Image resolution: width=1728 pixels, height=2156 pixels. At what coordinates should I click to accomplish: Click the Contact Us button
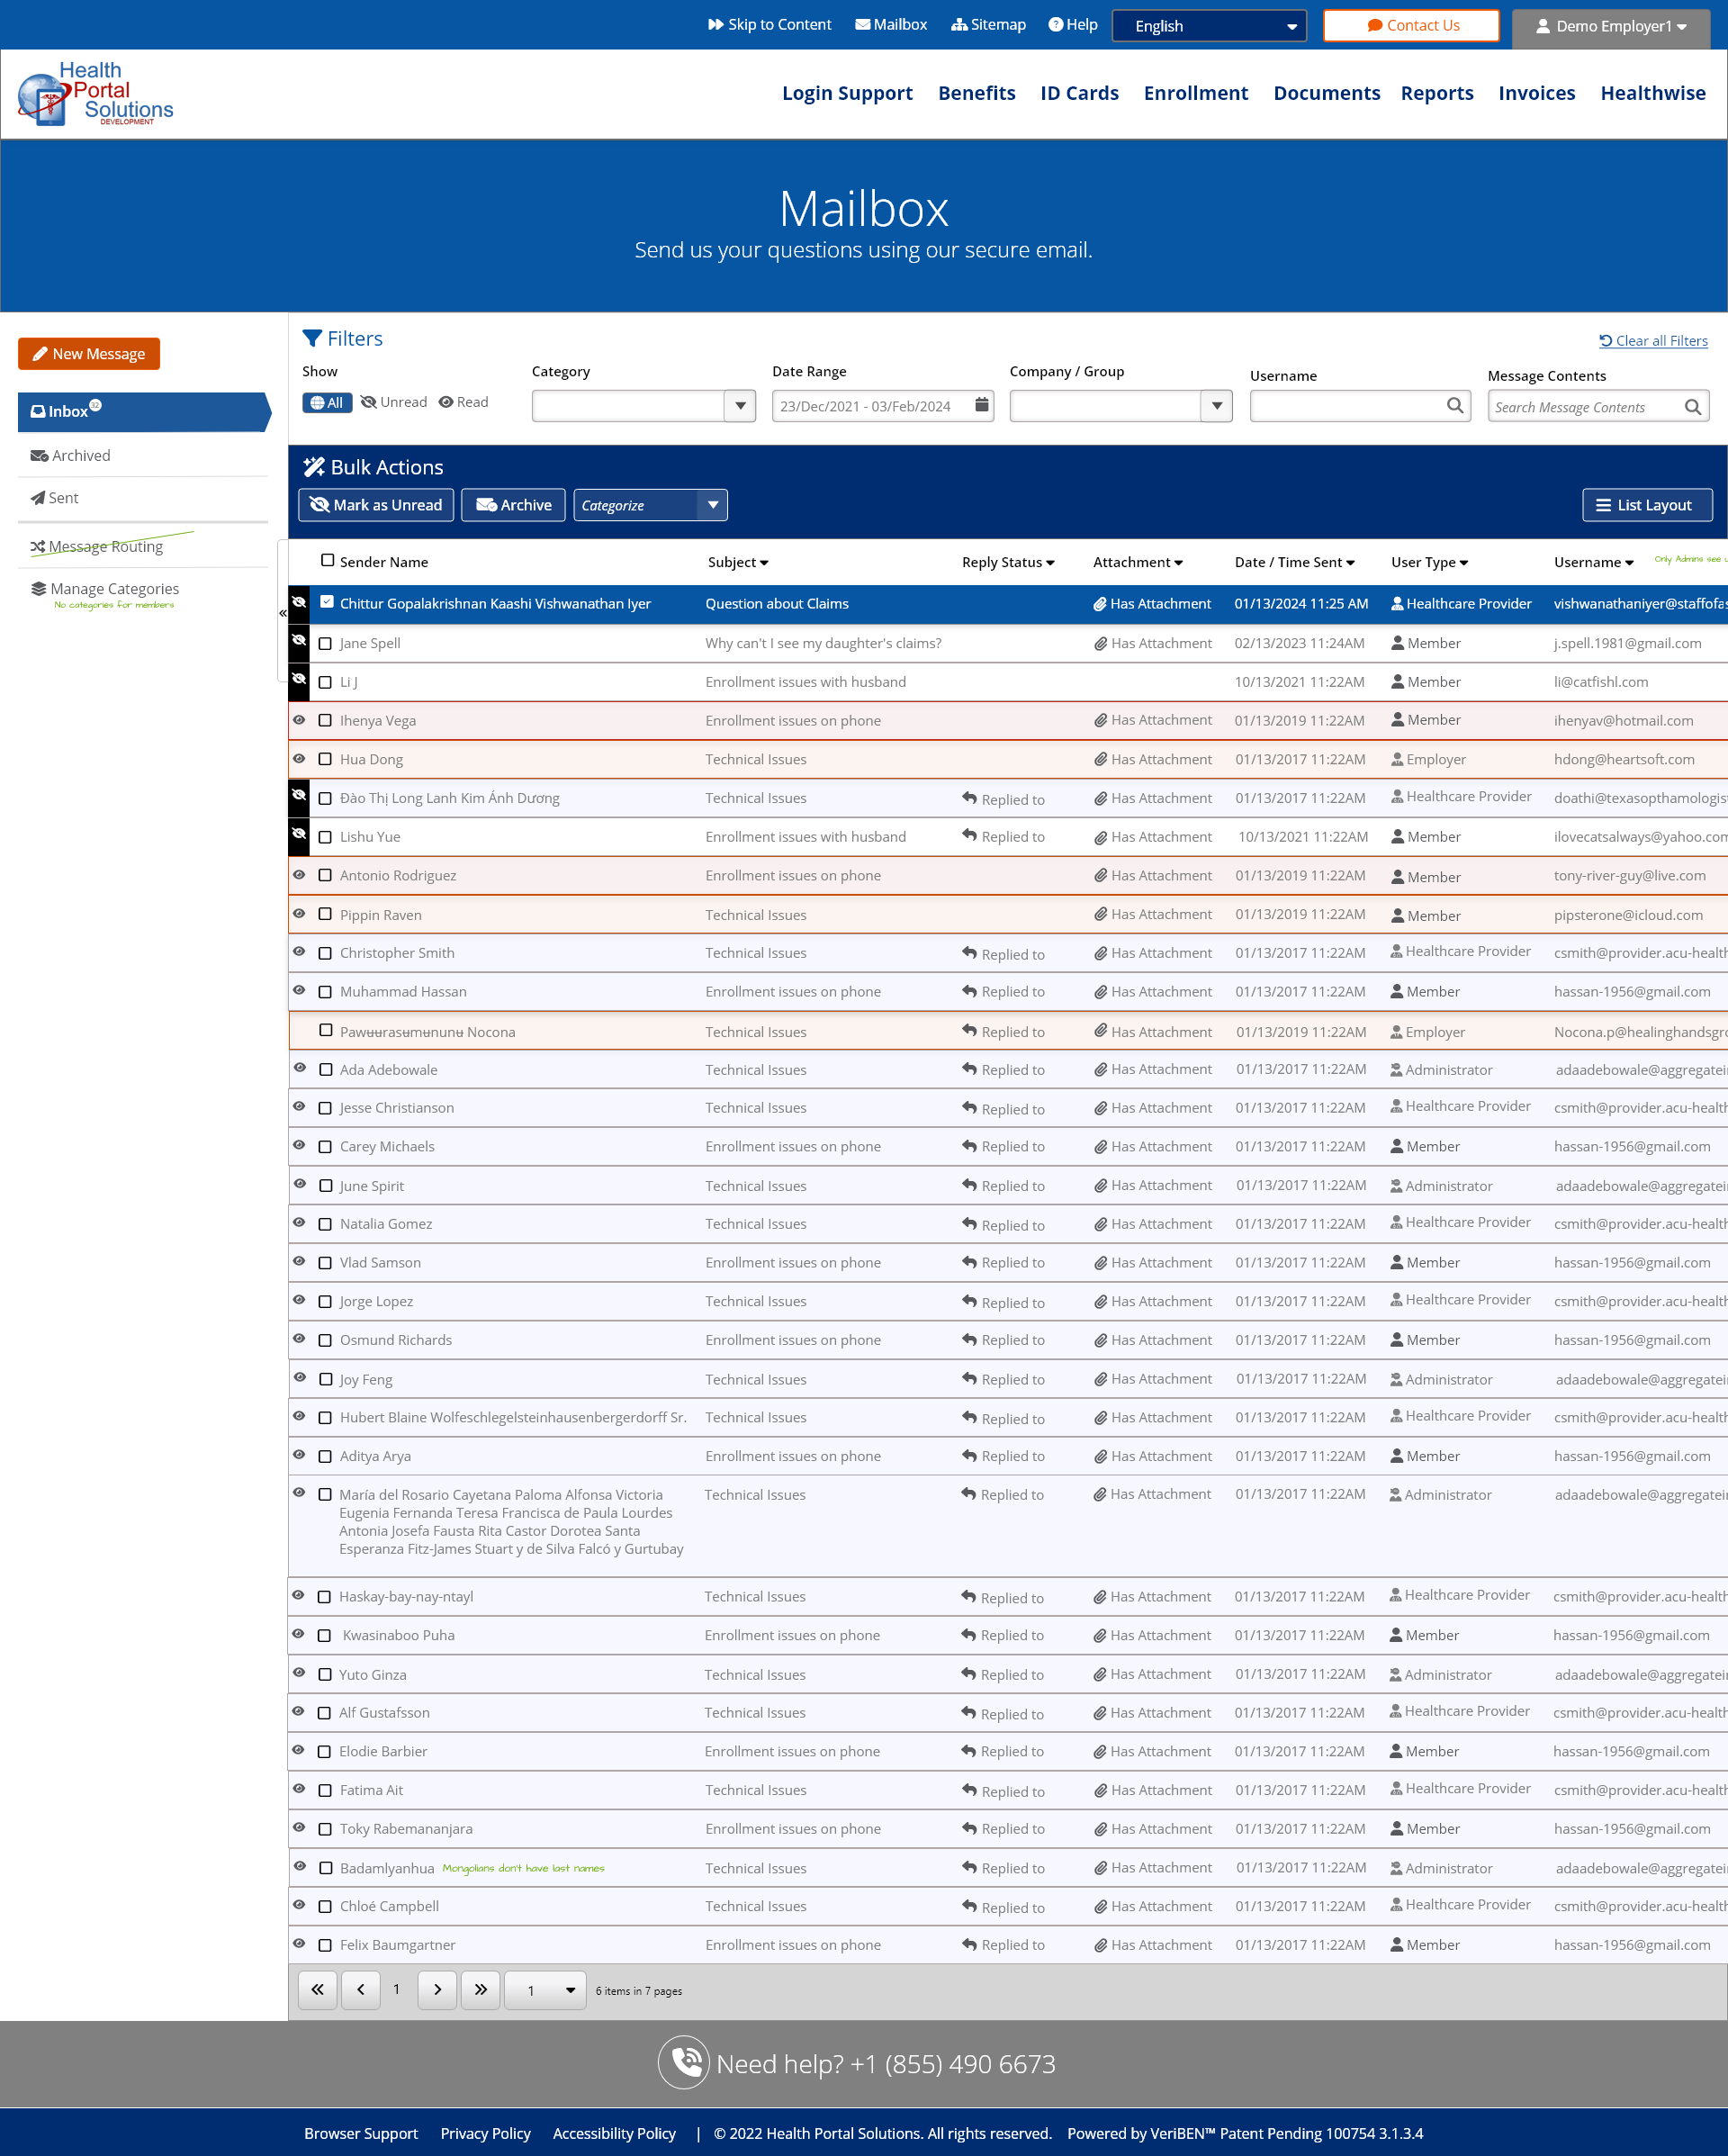1411,26
